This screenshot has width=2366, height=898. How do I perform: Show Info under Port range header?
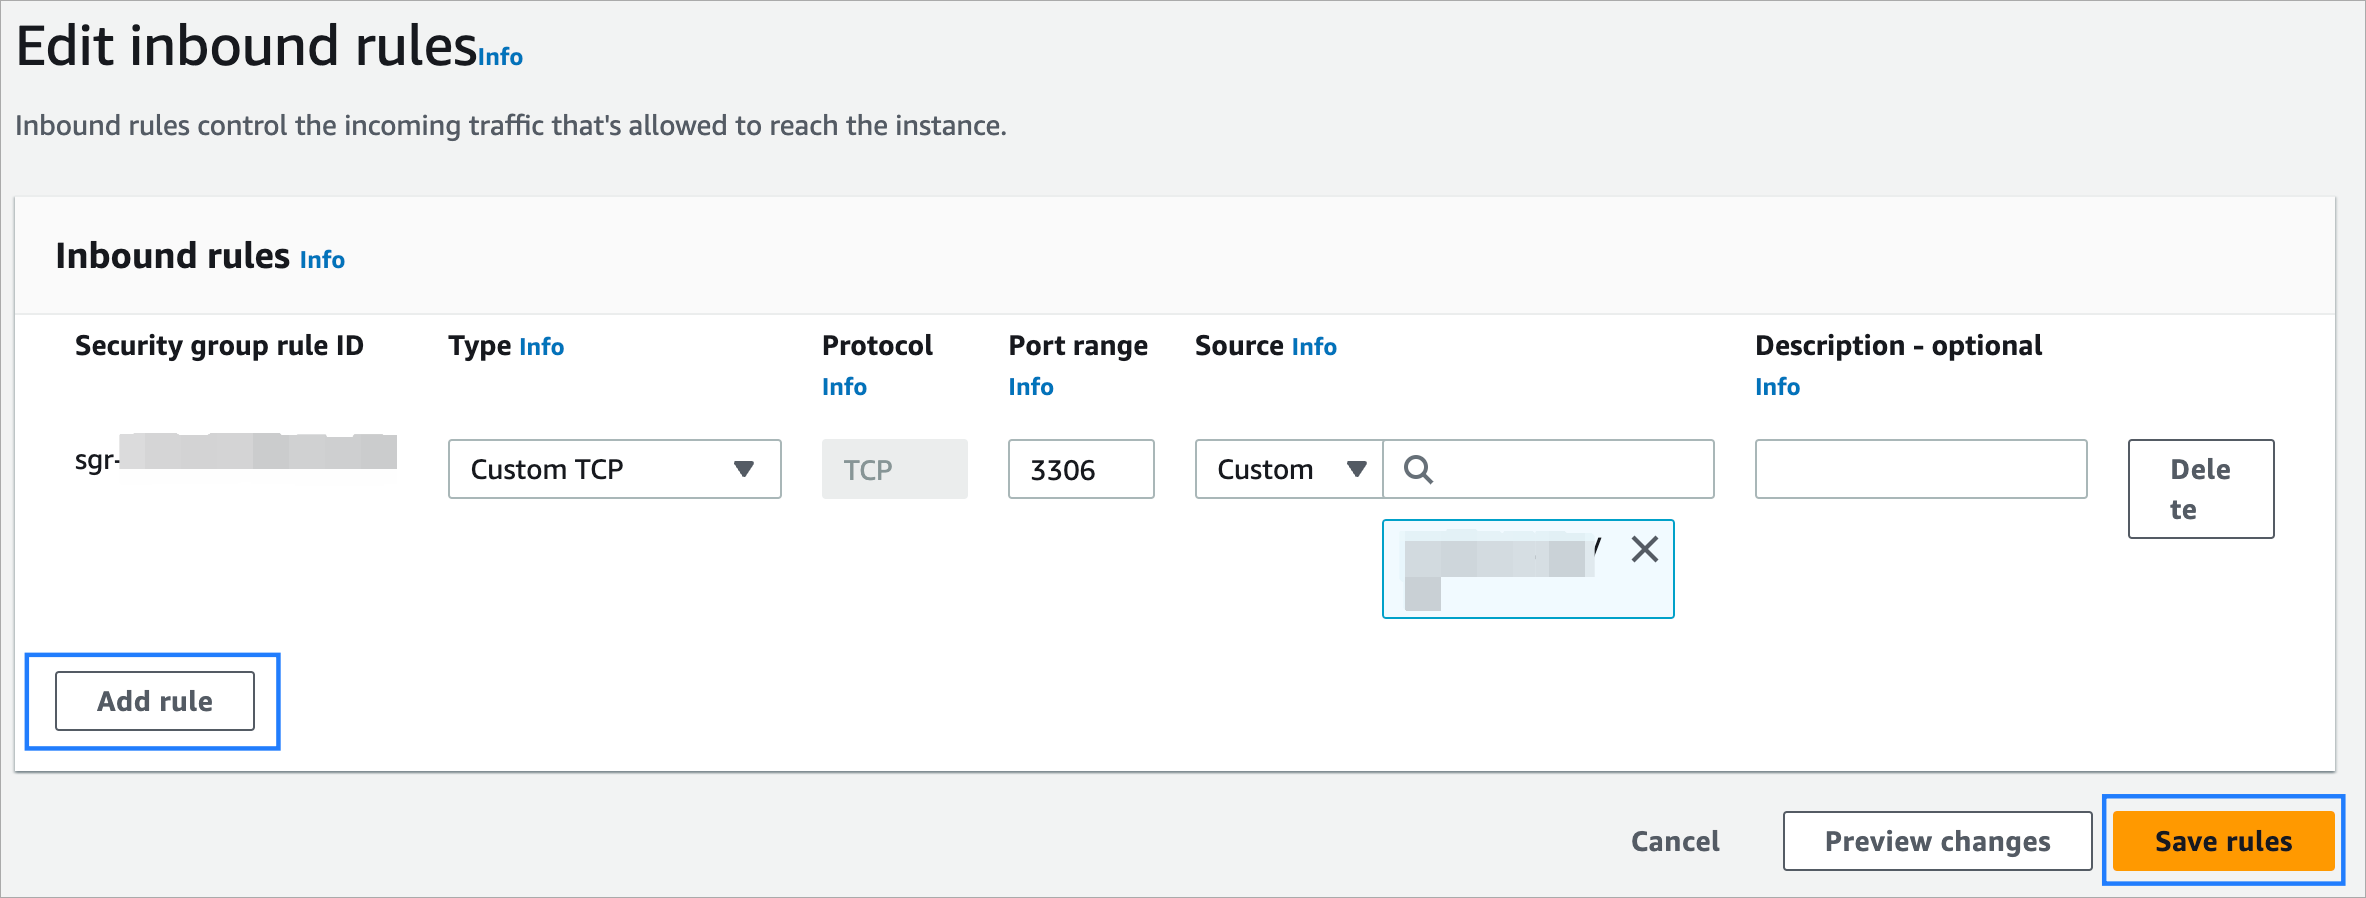1030,387
